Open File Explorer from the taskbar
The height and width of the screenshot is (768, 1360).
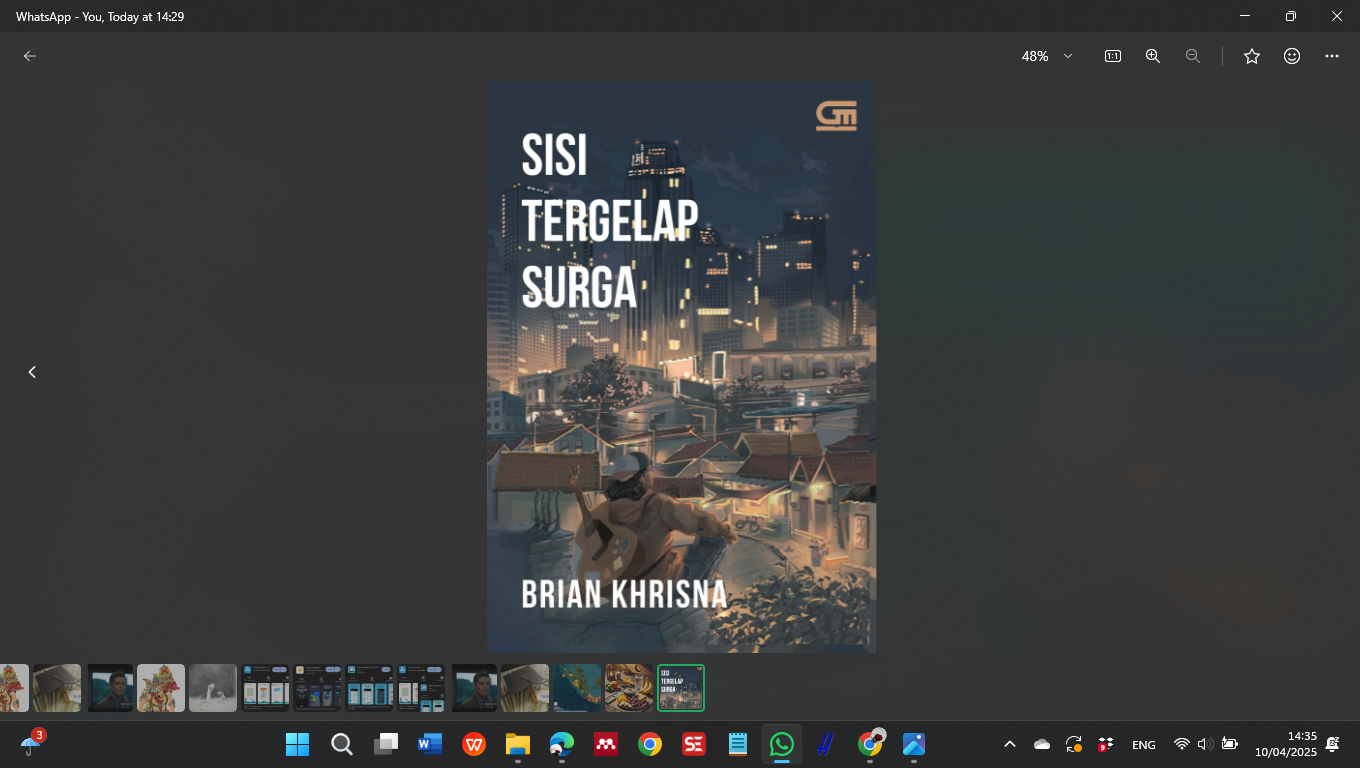(x=517, y=744)
